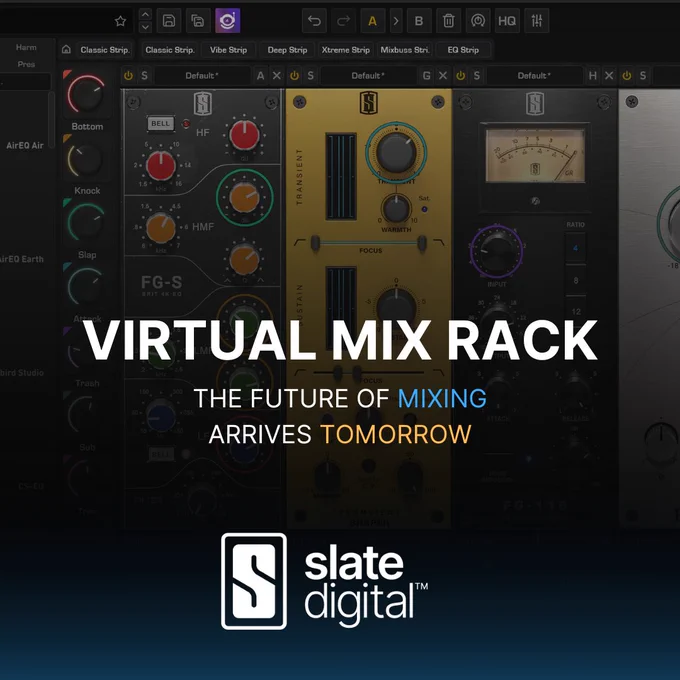The height and width of the screenshot is (680, 680).
Task: Switch to the Mixbuss Stri. tab
Action: click(x=405, y=50)
